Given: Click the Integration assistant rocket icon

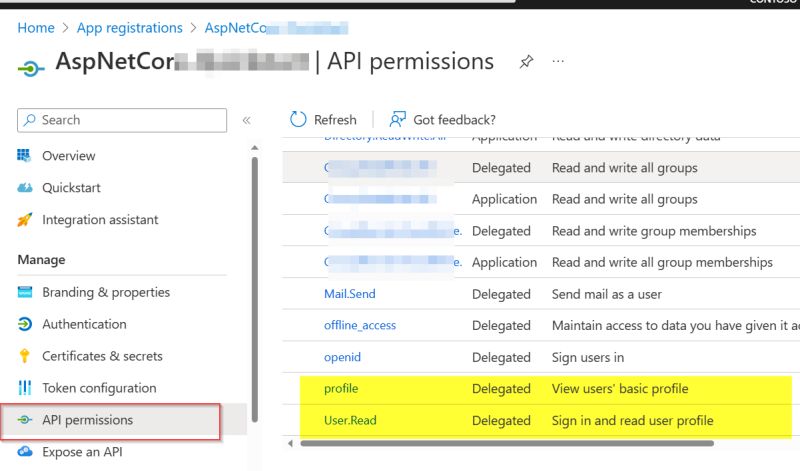Looking at the screenshot, I should (x=24, y=219).
